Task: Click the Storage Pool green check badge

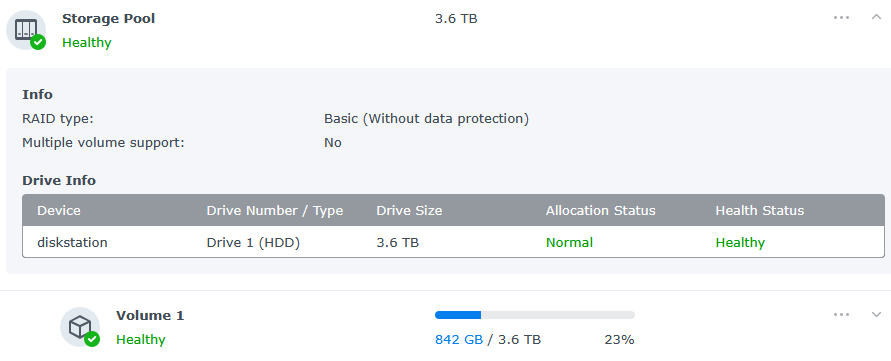Action: (38, 42)
